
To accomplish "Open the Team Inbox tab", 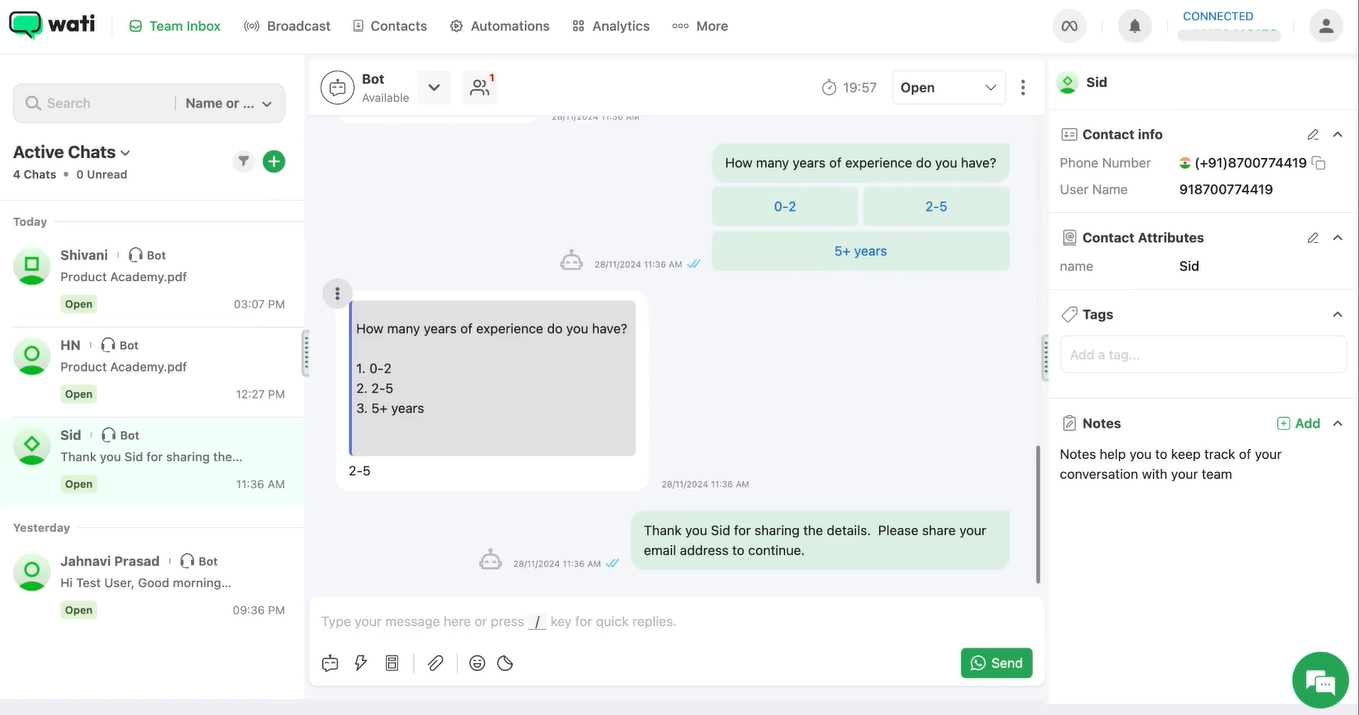I will (175, 26).
